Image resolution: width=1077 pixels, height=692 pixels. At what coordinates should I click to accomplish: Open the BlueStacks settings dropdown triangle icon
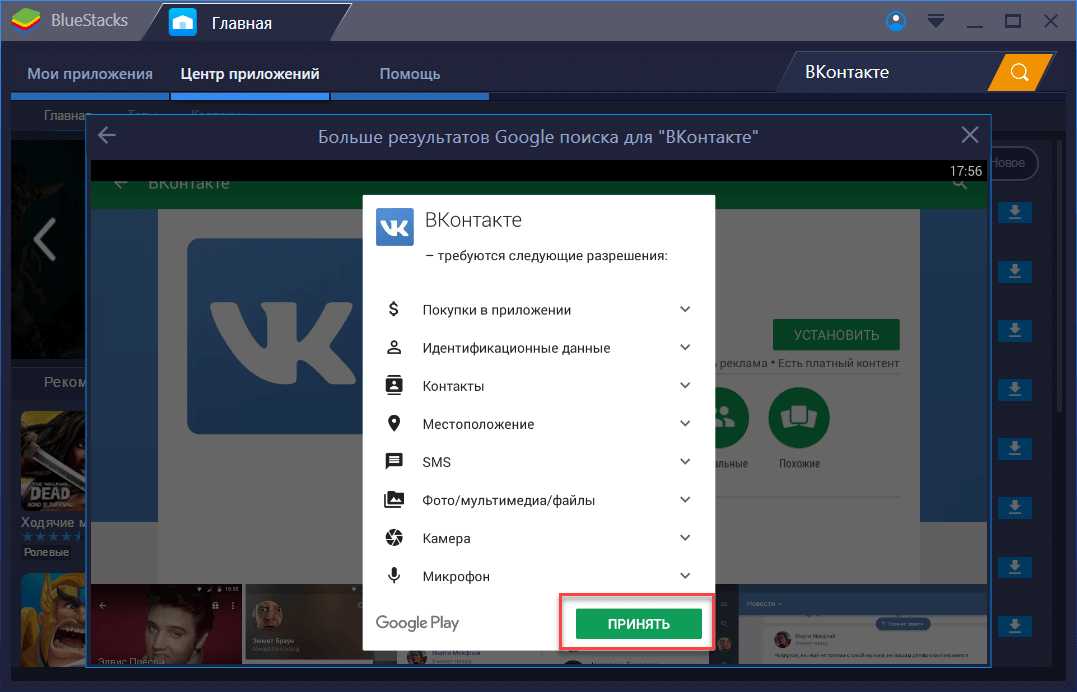pyautogui.click(x=936, y=21)
